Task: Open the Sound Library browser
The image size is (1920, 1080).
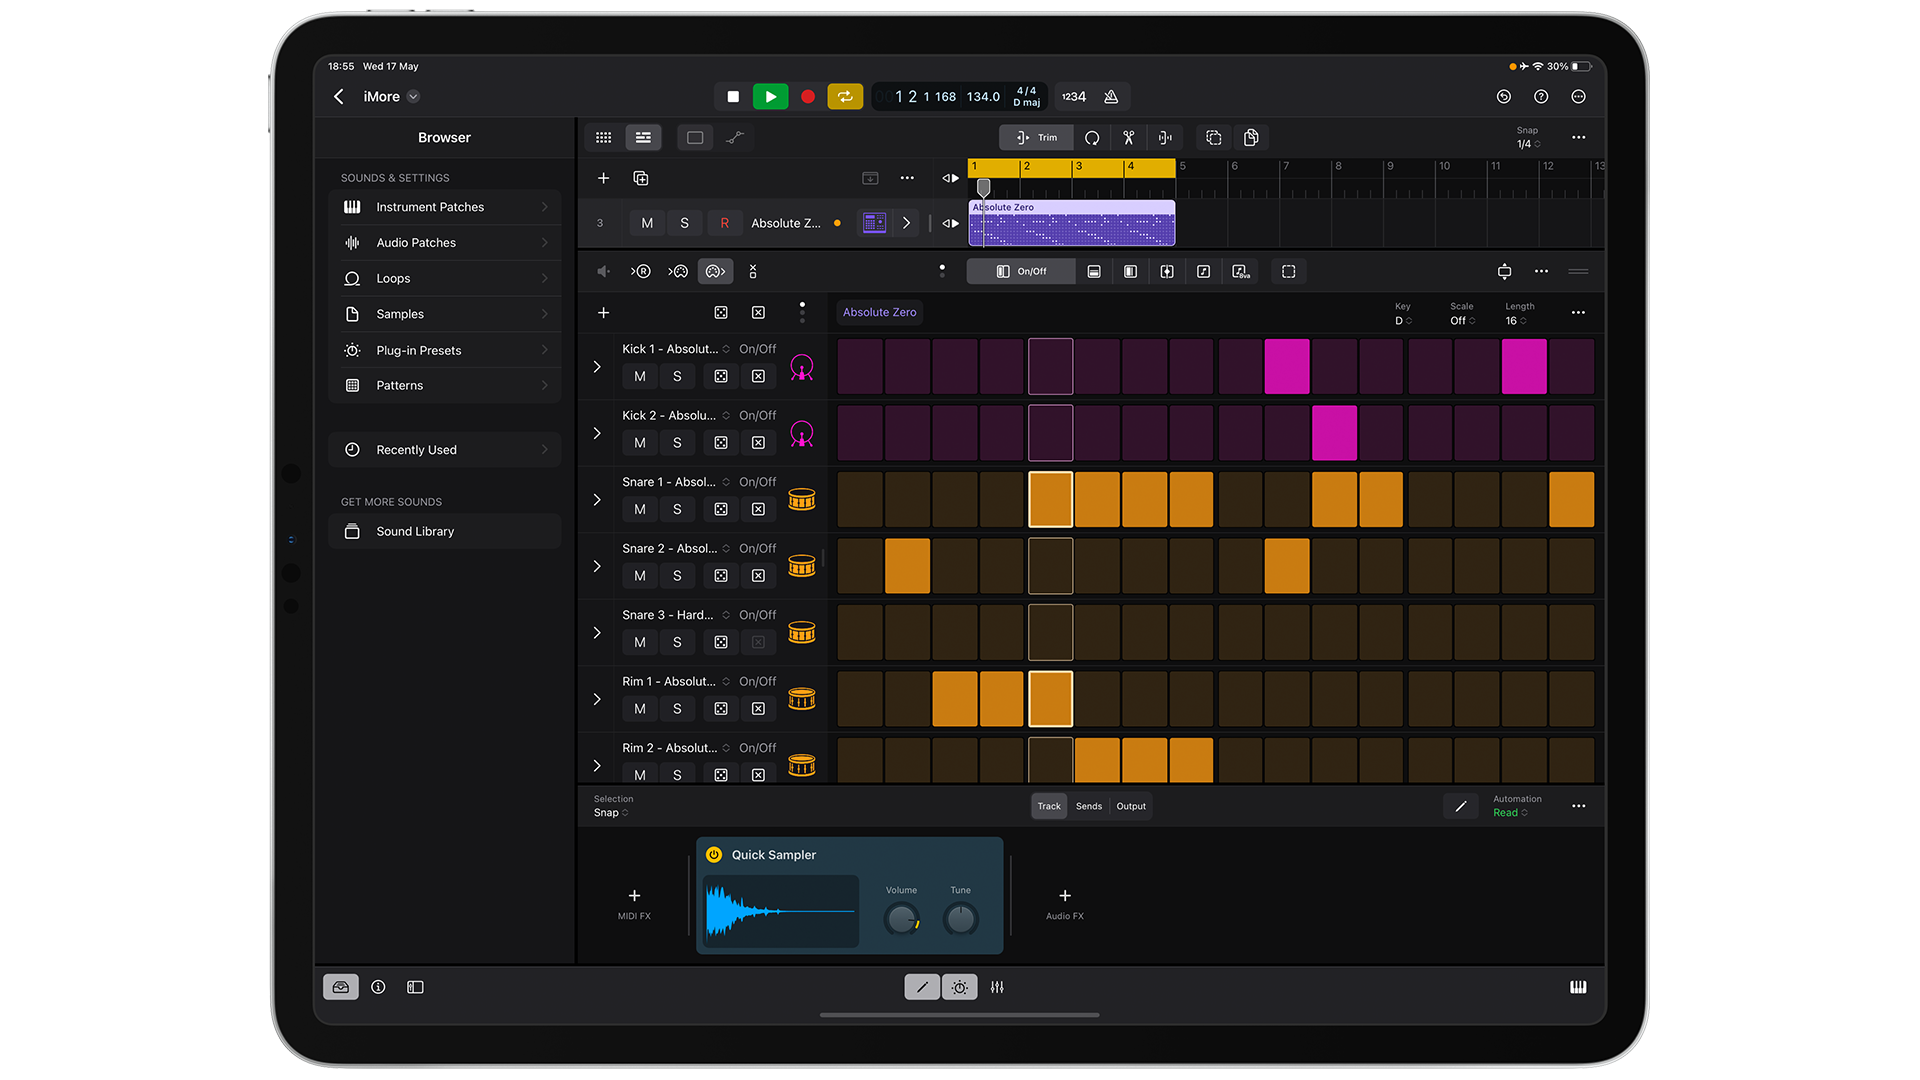Action: click(x=415, y=530)
